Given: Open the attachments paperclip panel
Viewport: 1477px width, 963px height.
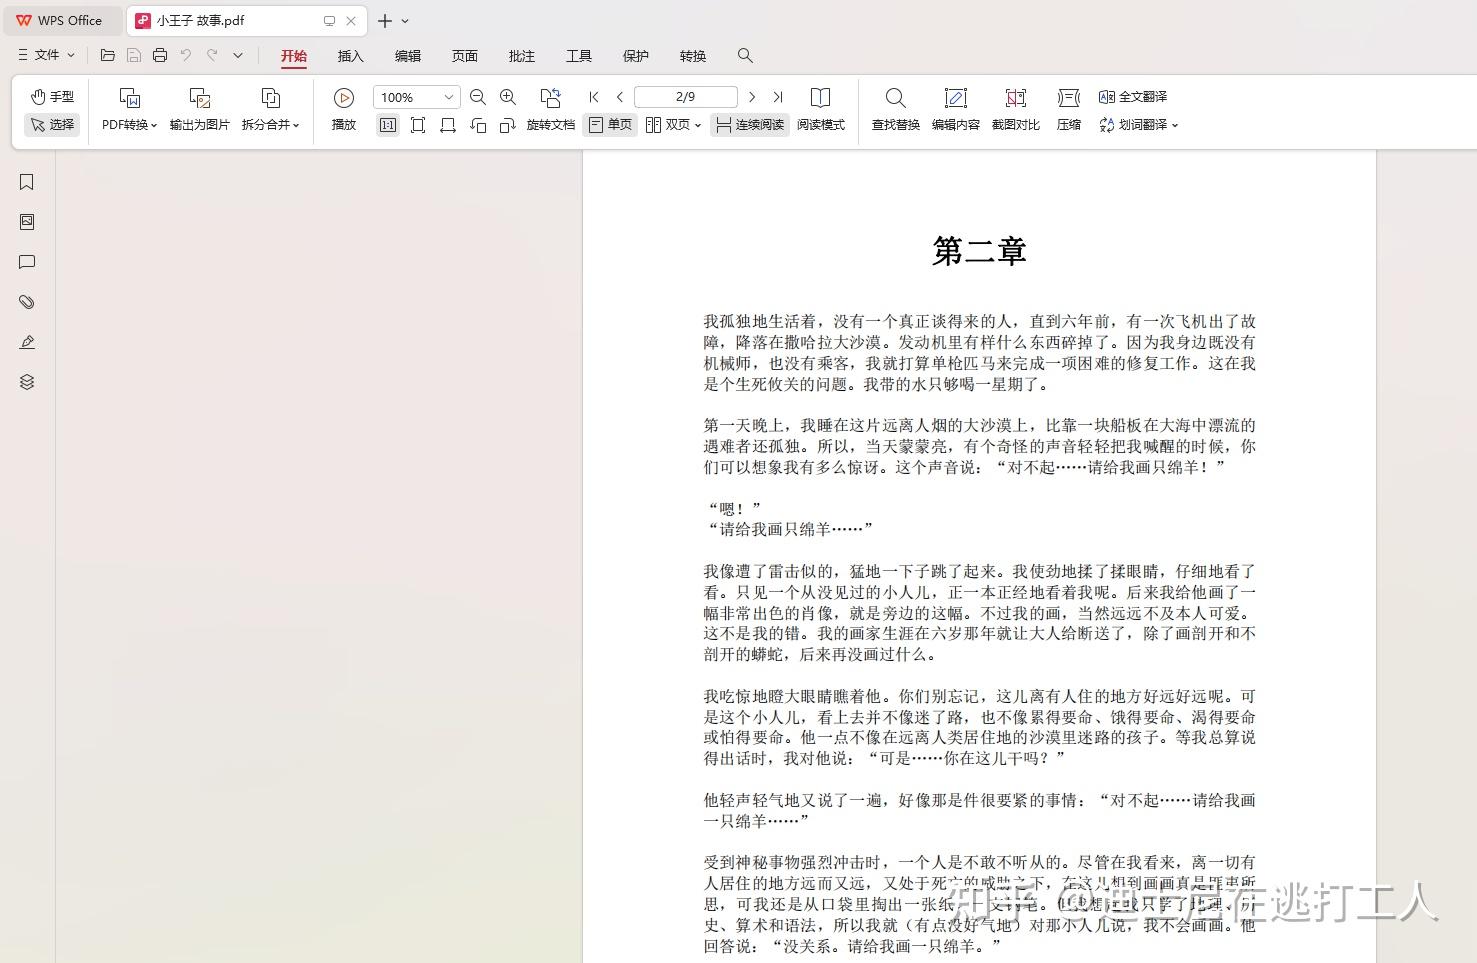Looking at the screenshot, I should pyautogui.click(x=27, y=302).
